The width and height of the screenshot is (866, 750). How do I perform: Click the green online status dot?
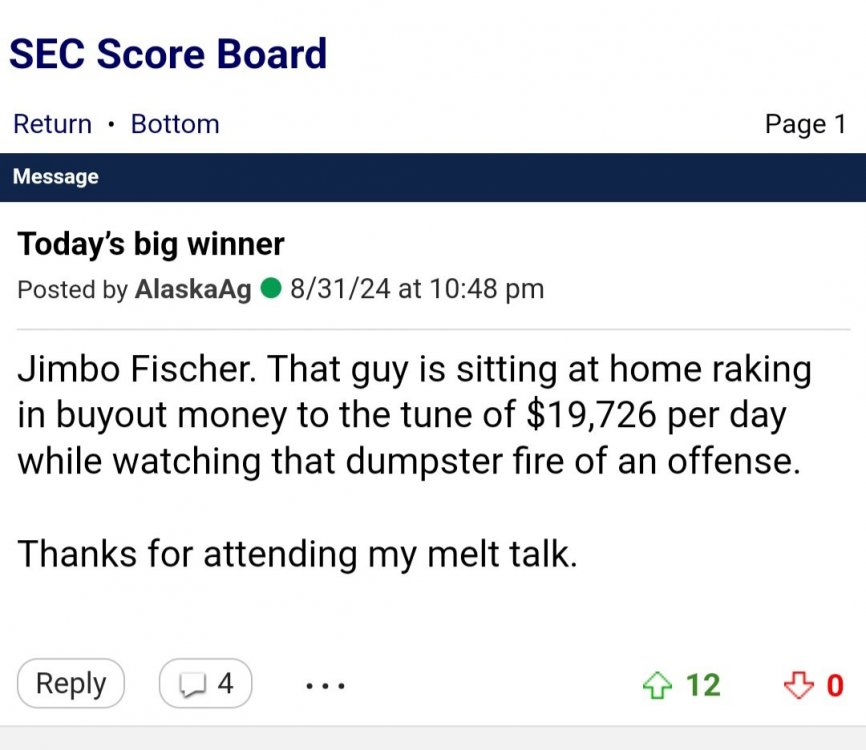click(x=270, y=290)
